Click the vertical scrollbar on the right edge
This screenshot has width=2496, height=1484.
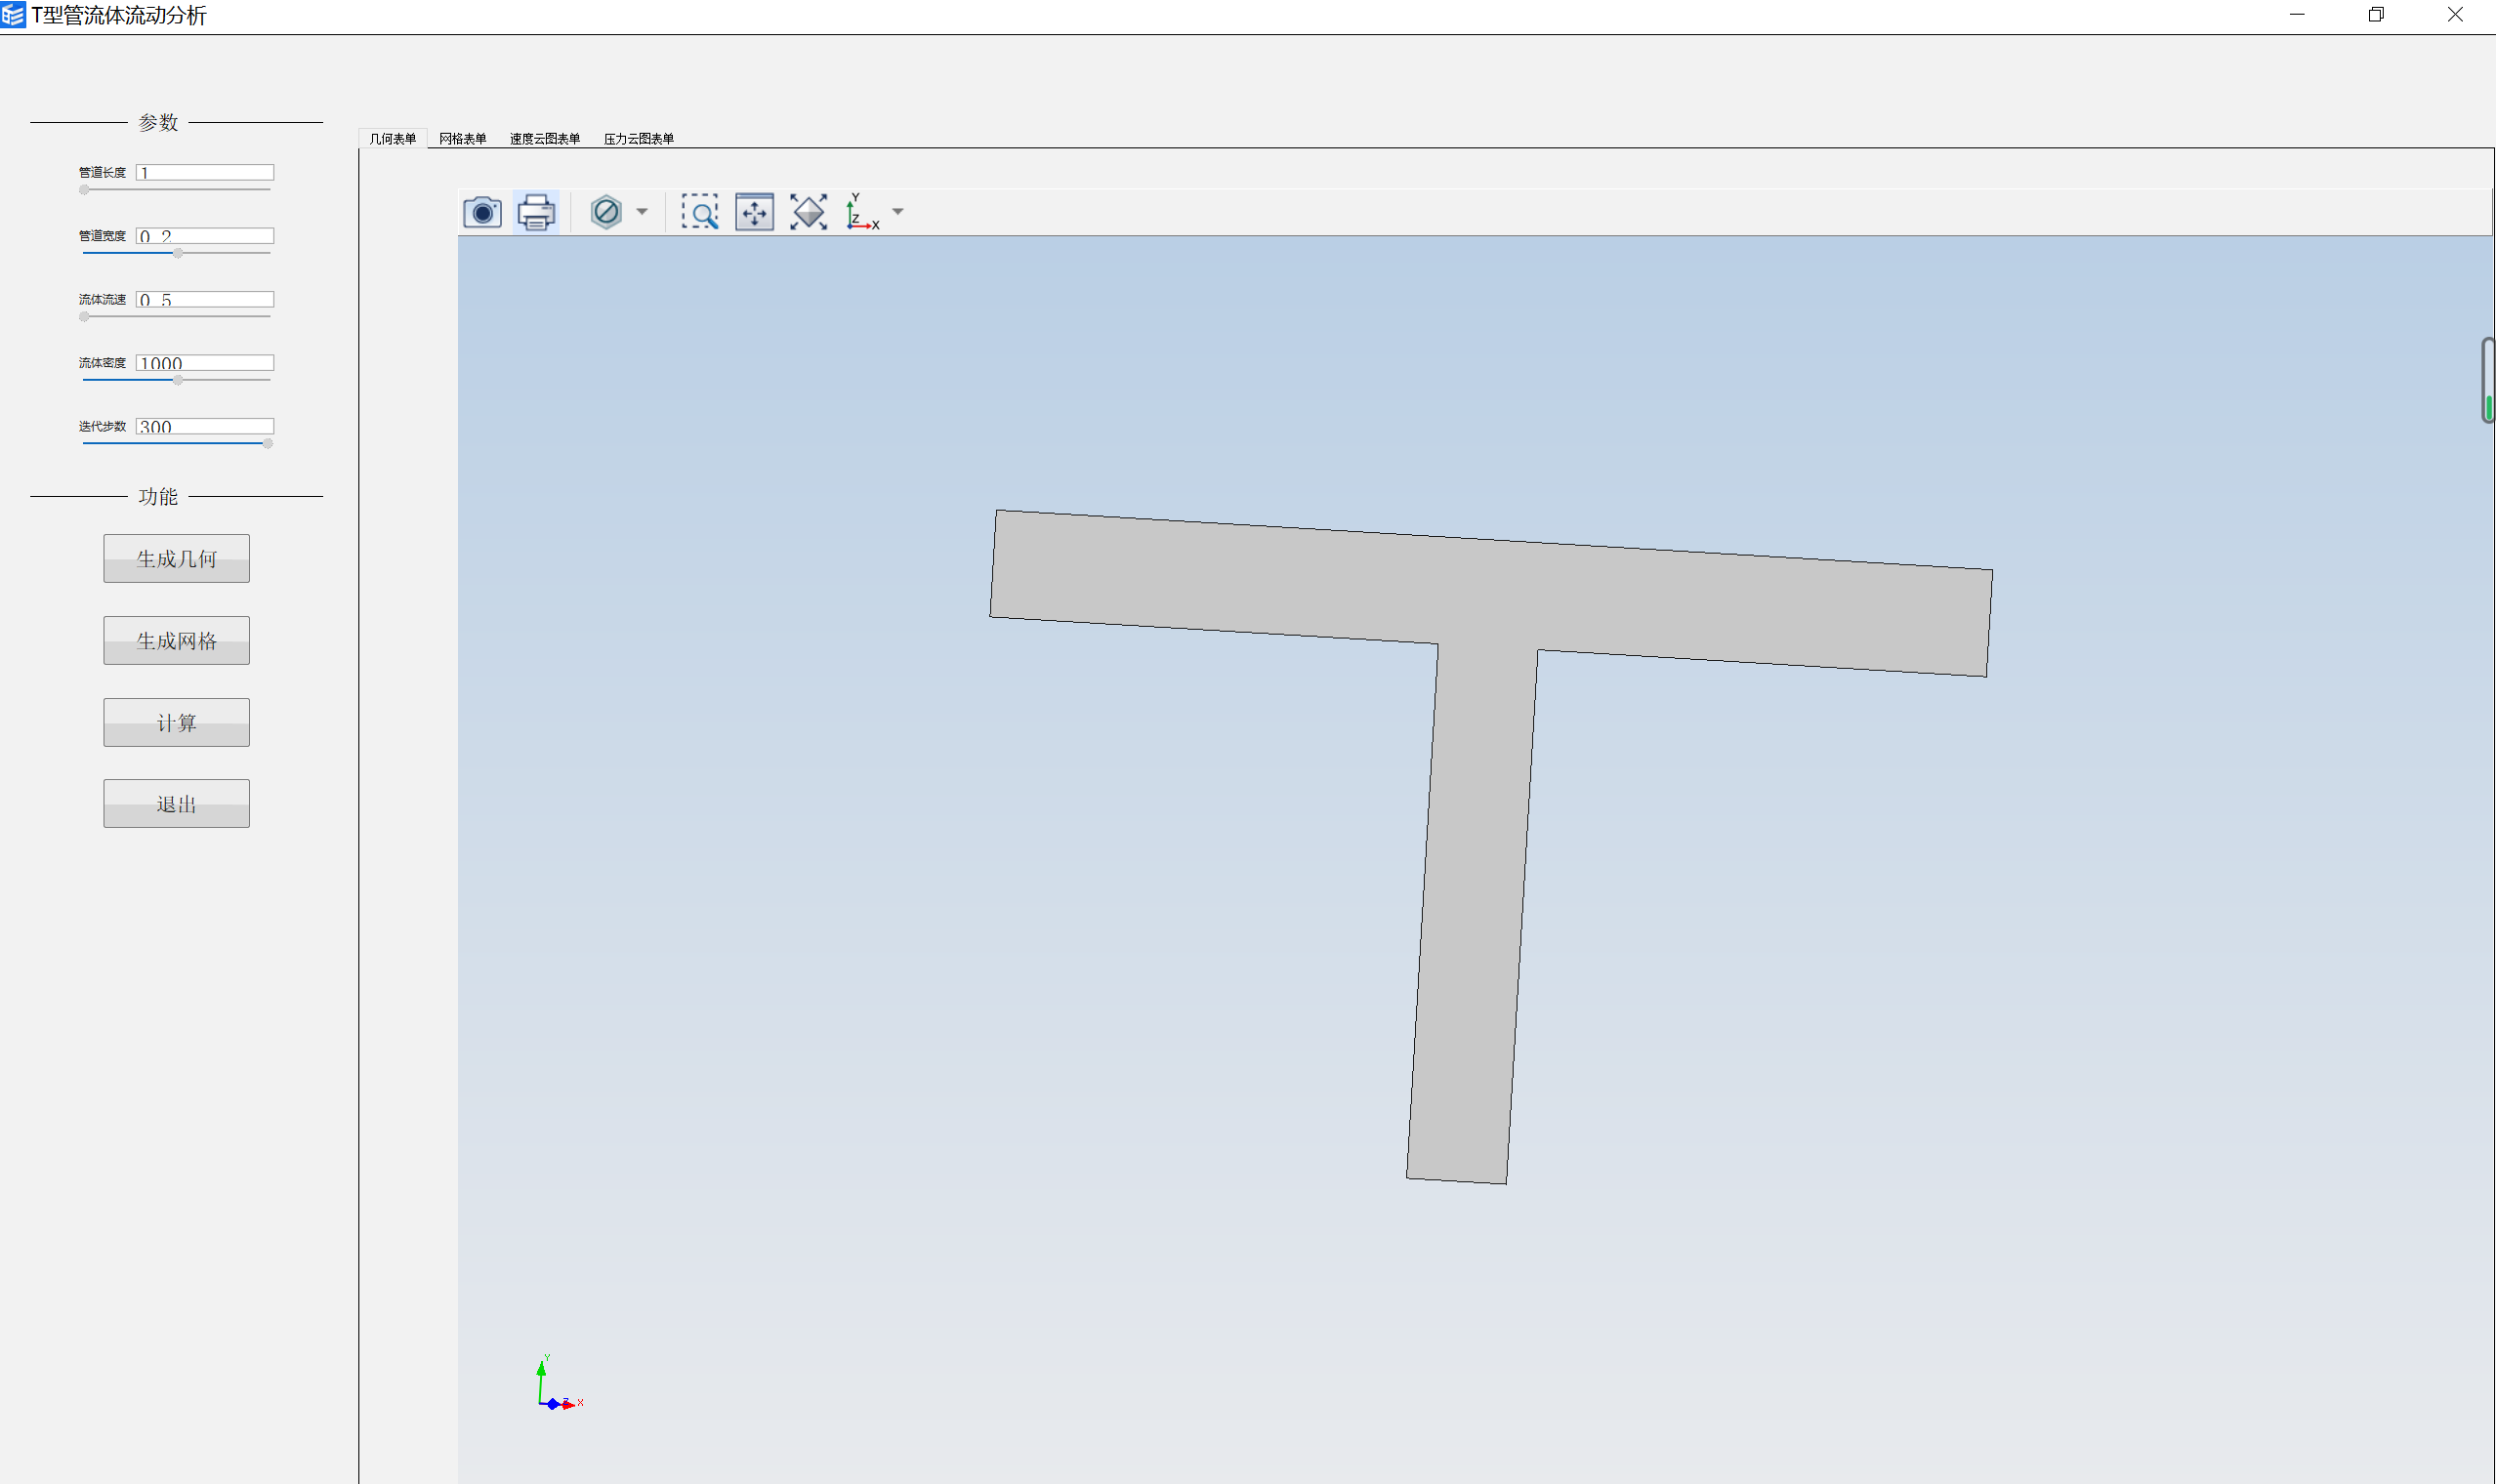pyautogui.click(x=2488, y=380)
